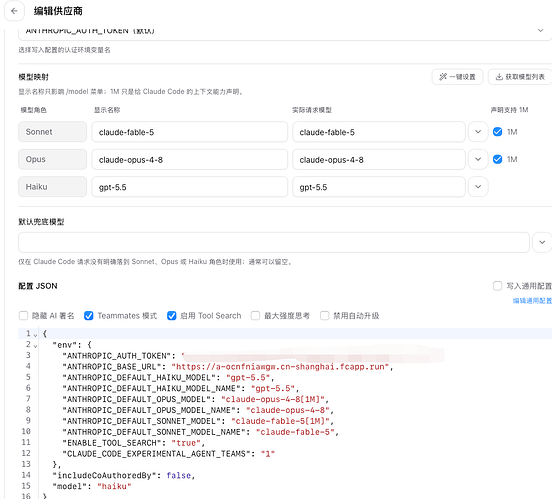
Task: Edit the Haiku actual request model field
Action: pyautogui.click(x=379, y=187)
